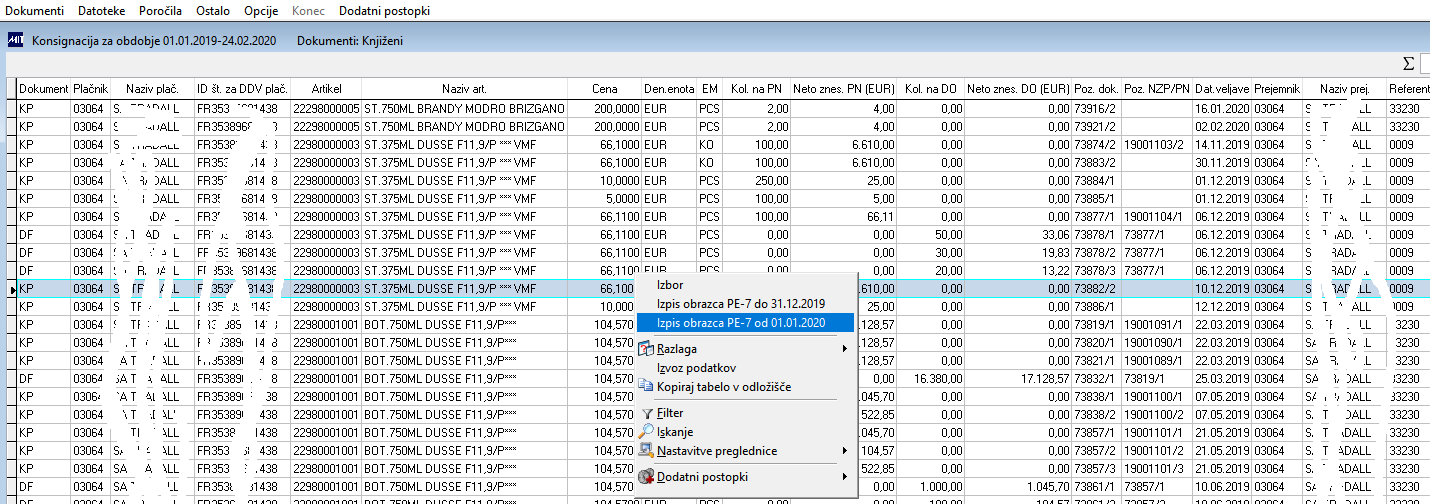
Task: Click the Artikel column header
Action: (326, 89)
